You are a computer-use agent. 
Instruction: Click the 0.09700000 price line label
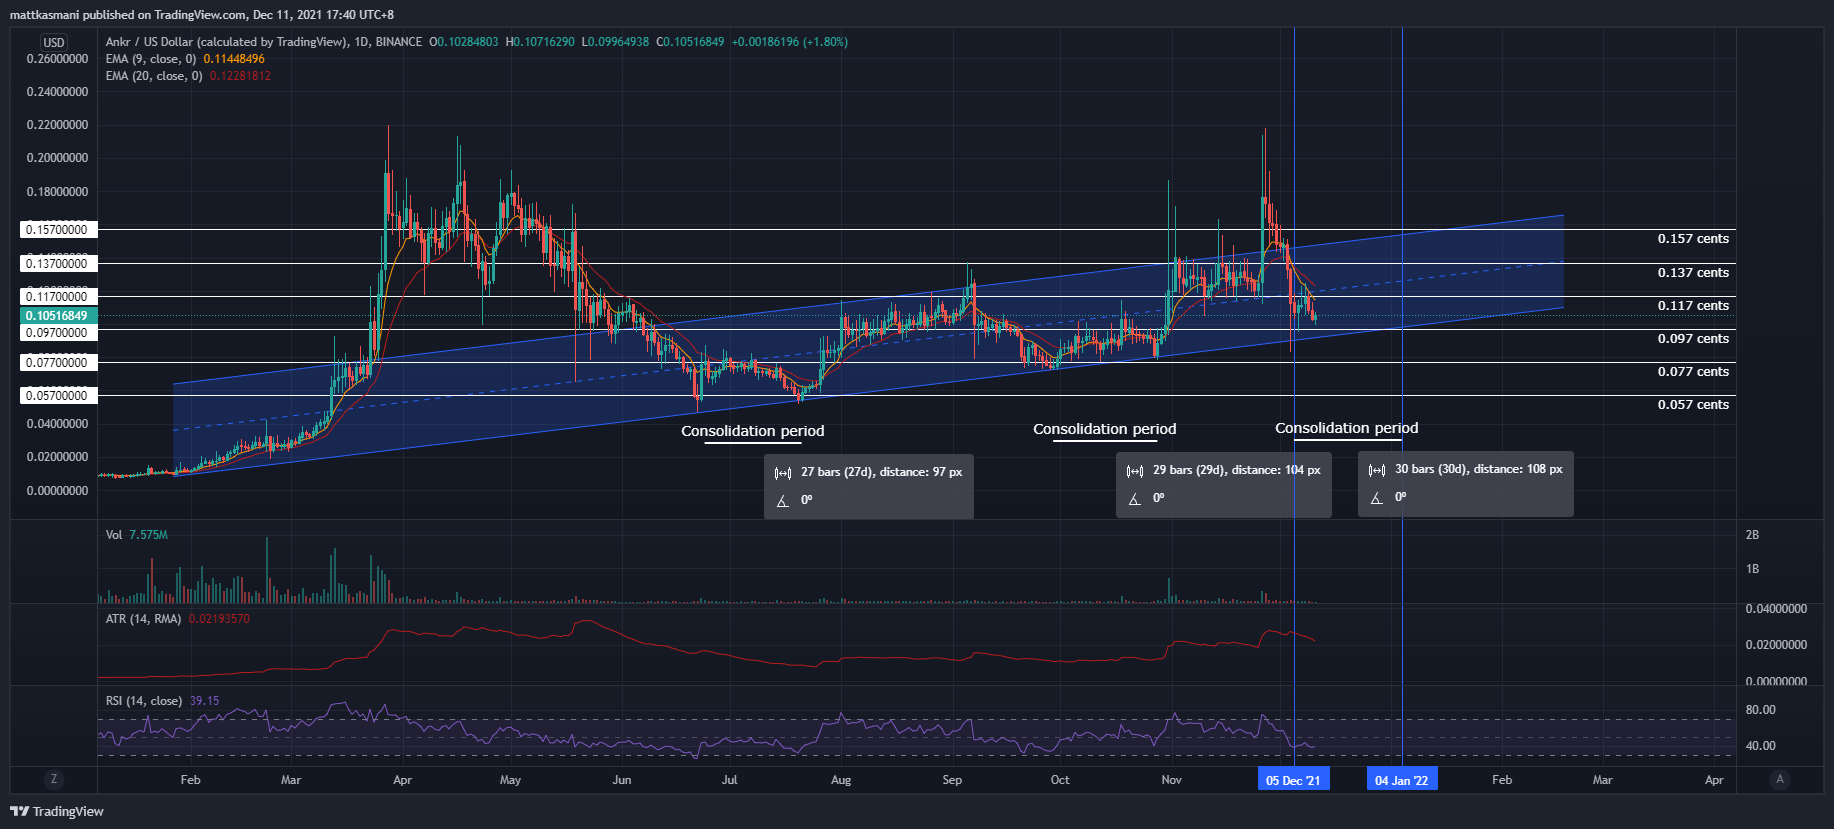click(x=57, y=333)
